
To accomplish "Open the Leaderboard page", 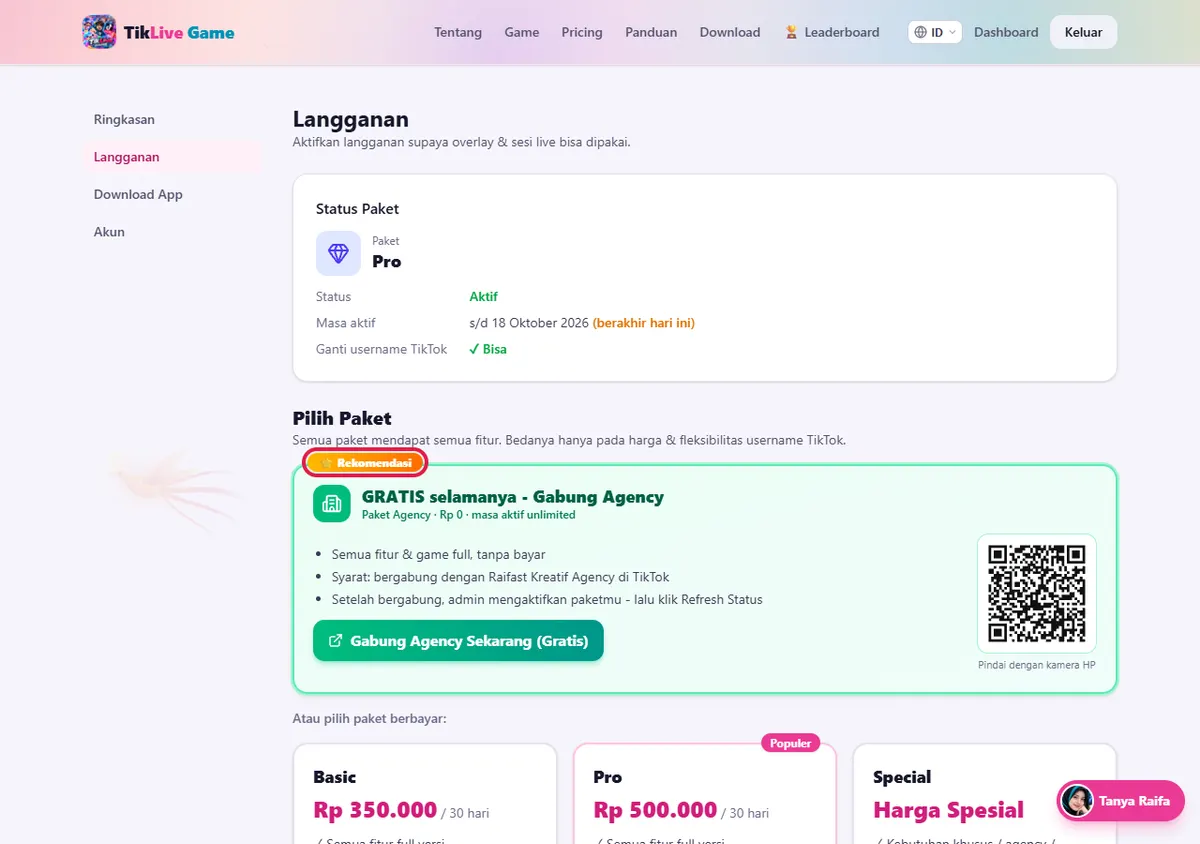I will point(832,32).
